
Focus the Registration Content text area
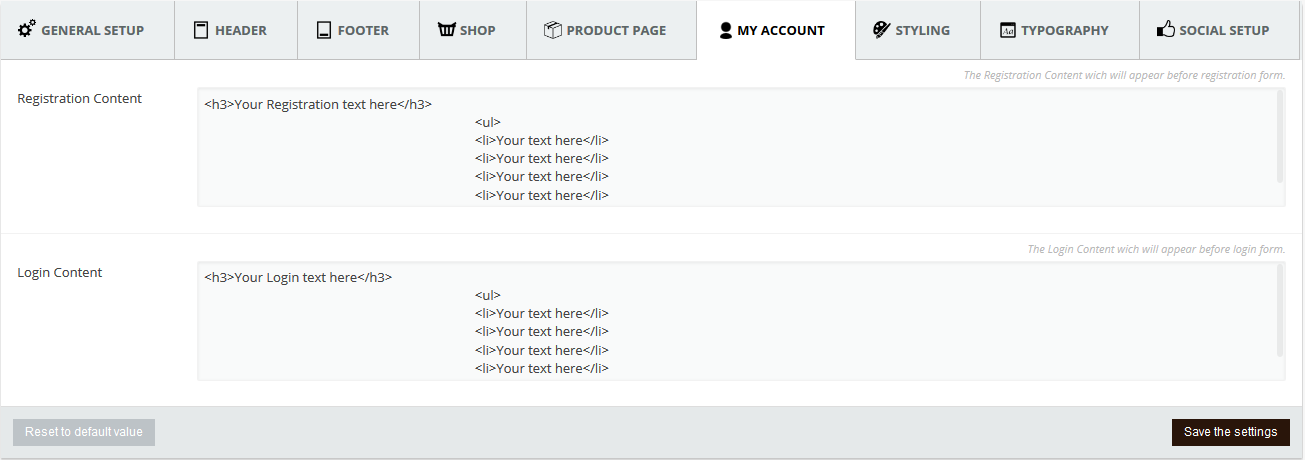tap(741, 147)
